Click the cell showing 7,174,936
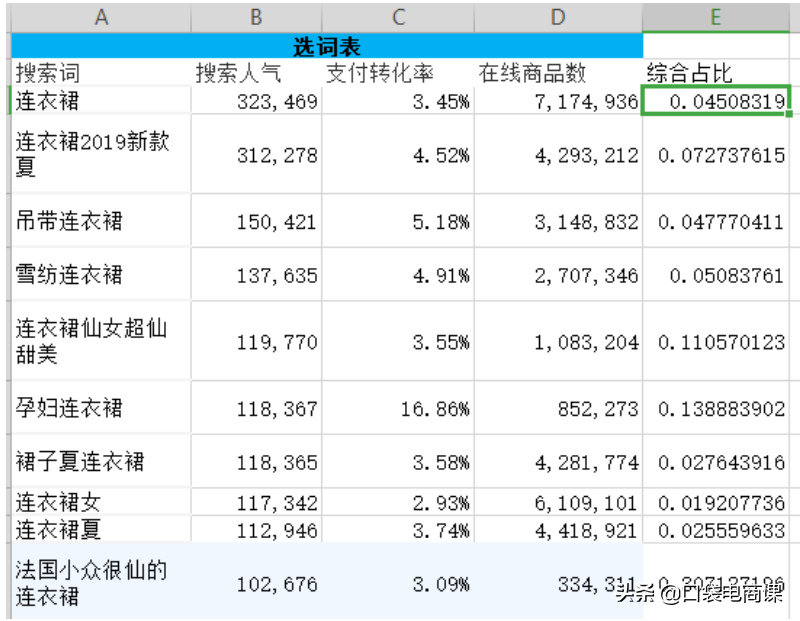The width and height of the screenshot is (800, 621). (x=558, y=101)
